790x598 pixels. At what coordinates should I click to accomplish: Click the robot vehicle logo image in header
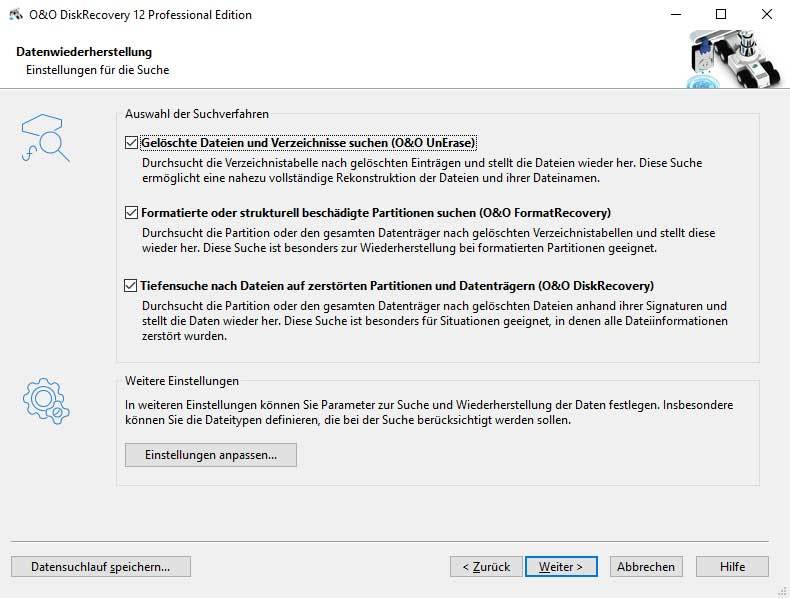[735, 58]
